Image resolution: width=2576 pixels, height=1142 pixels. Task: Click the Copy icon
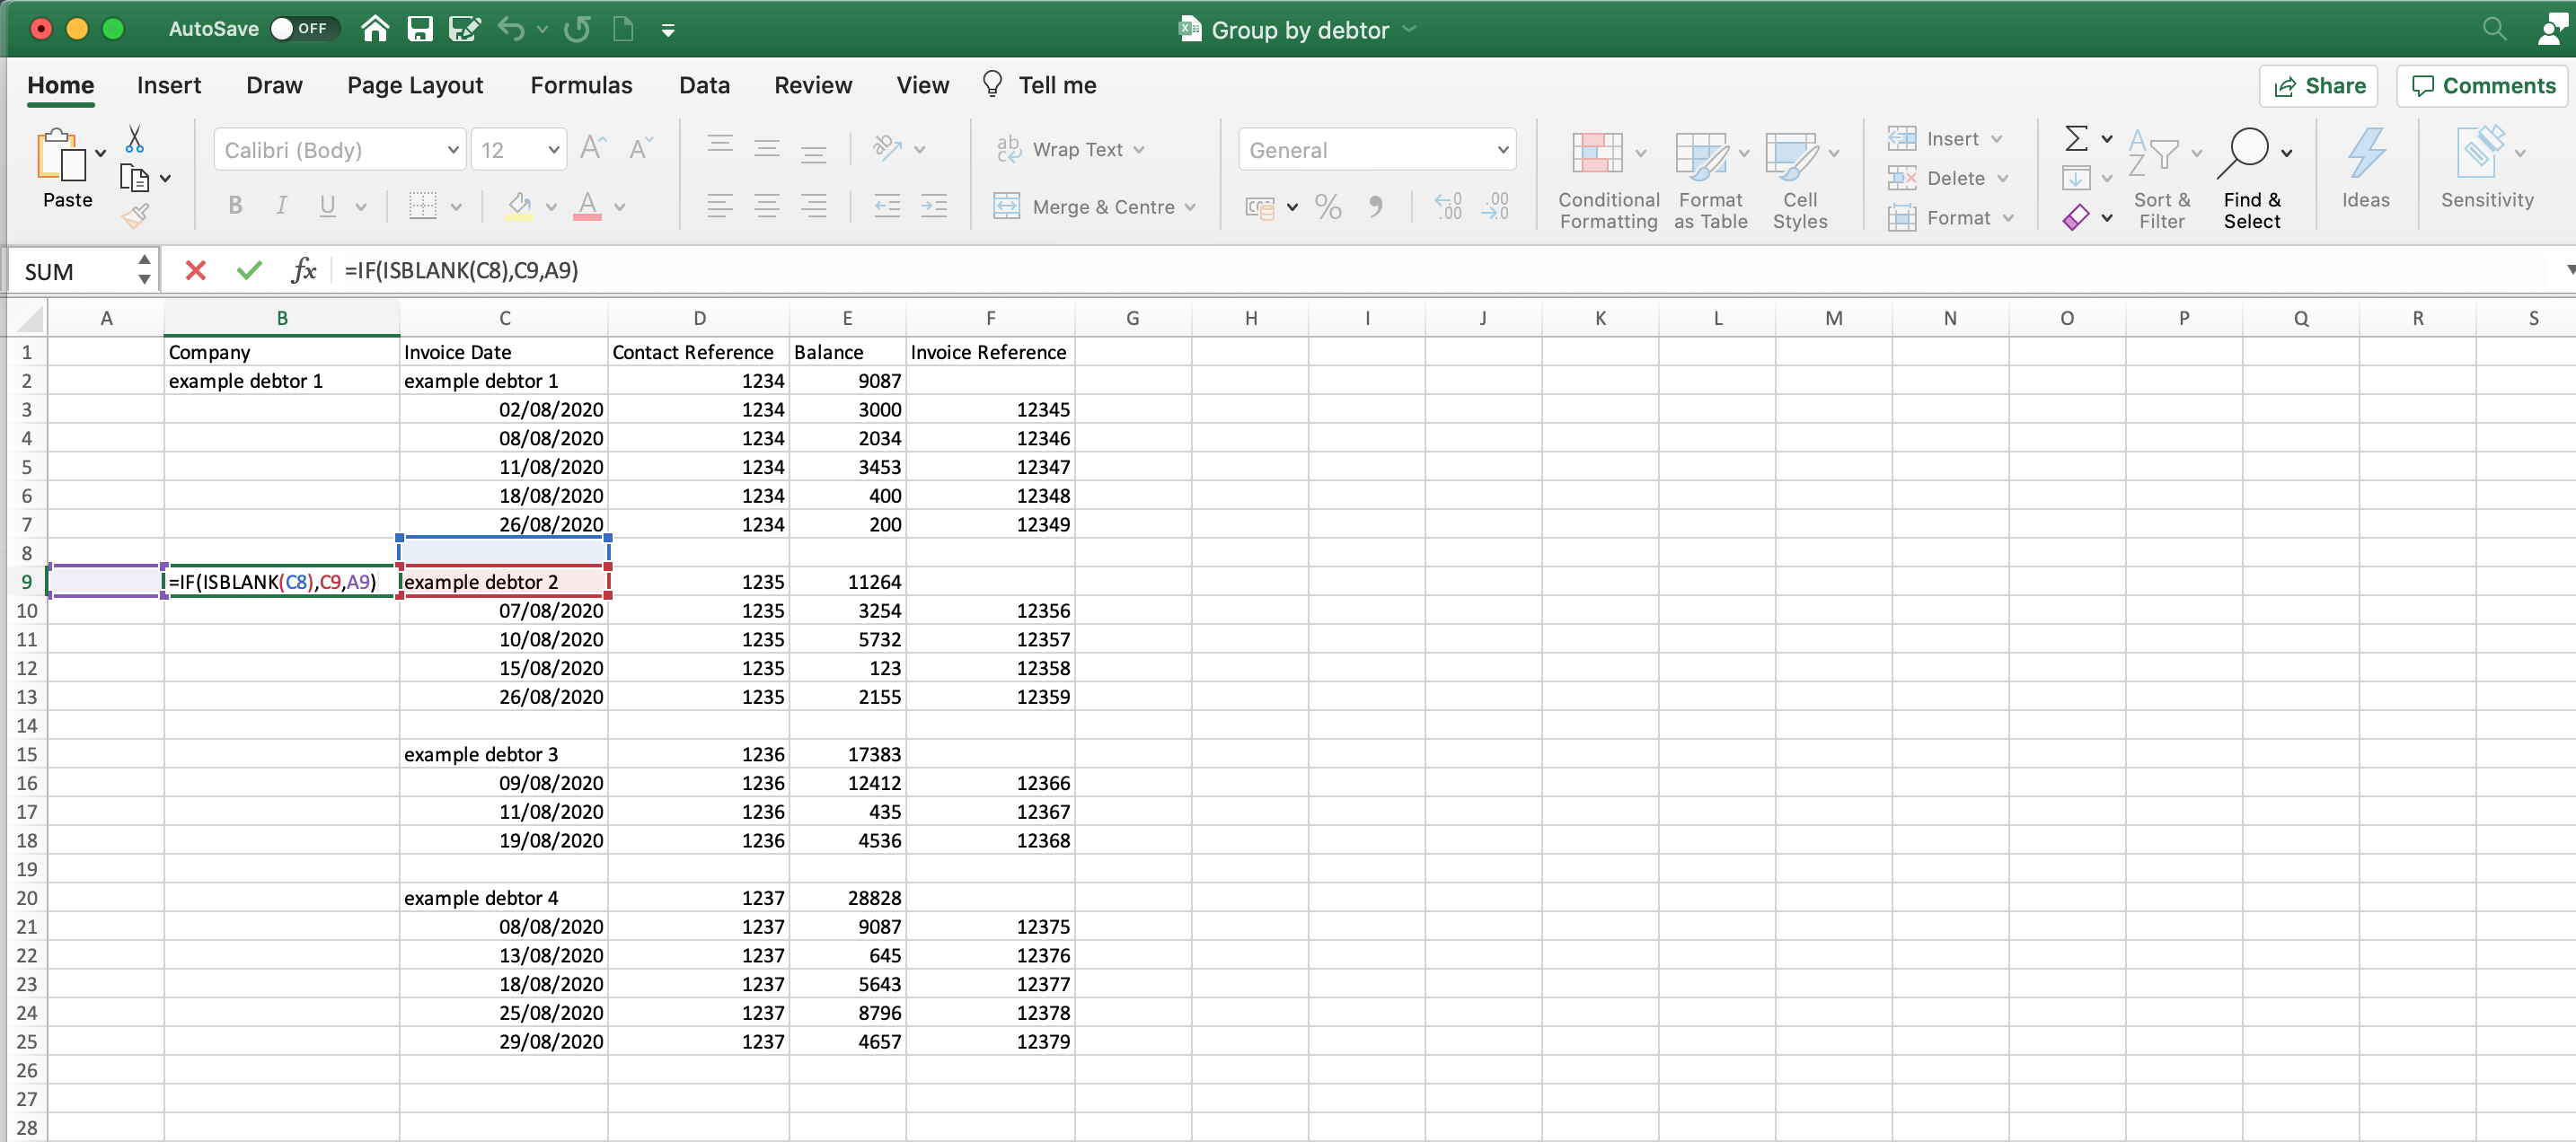pyautogui.click(x=134, y=178)
